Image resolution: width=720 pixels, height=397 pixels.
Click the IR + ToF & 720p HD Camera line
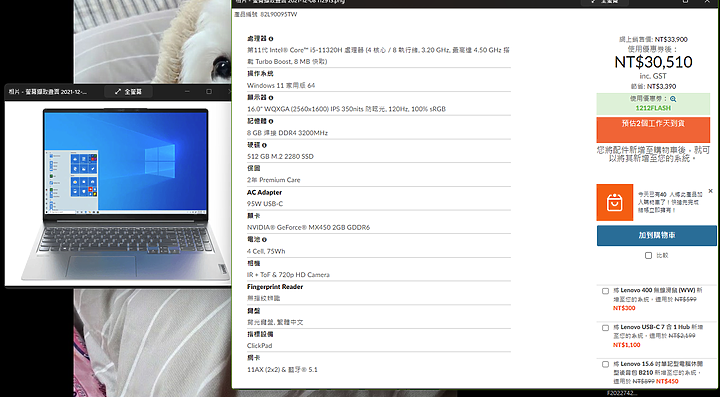[288, 274]
